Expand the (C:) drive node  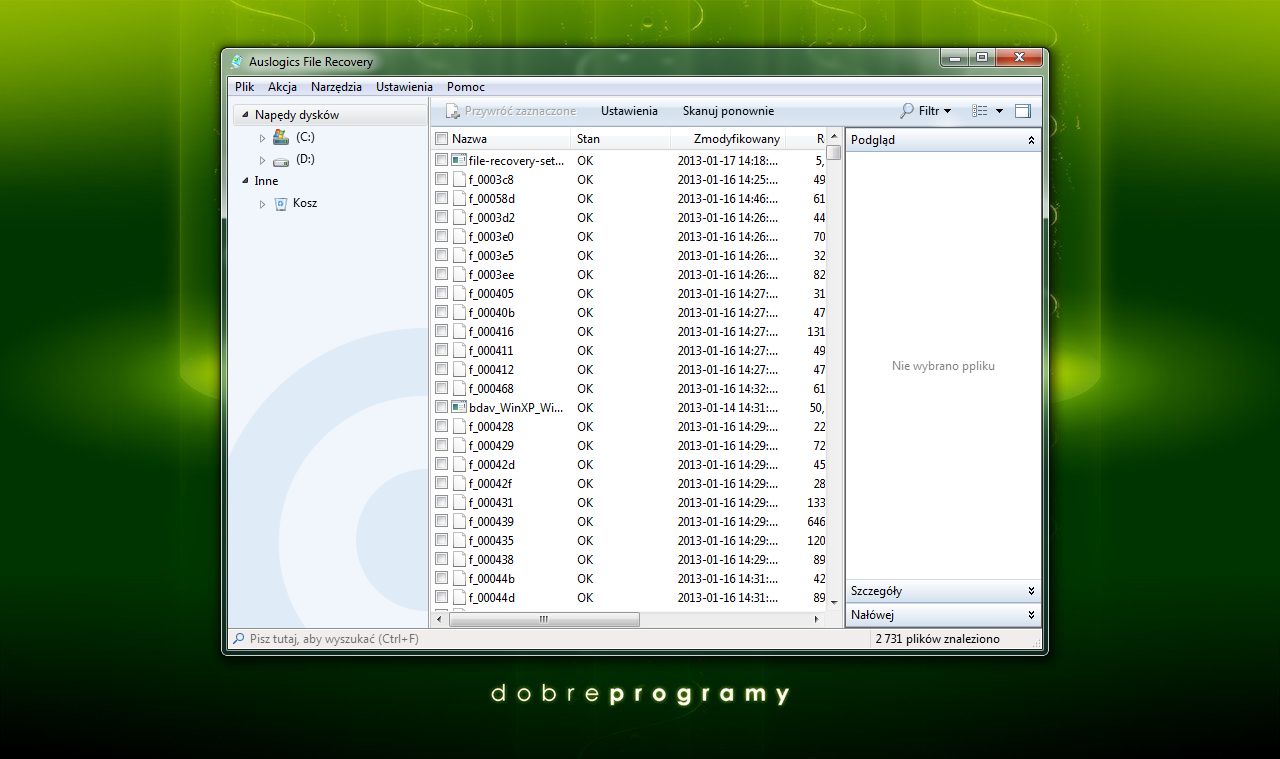(x=263, y=138)
